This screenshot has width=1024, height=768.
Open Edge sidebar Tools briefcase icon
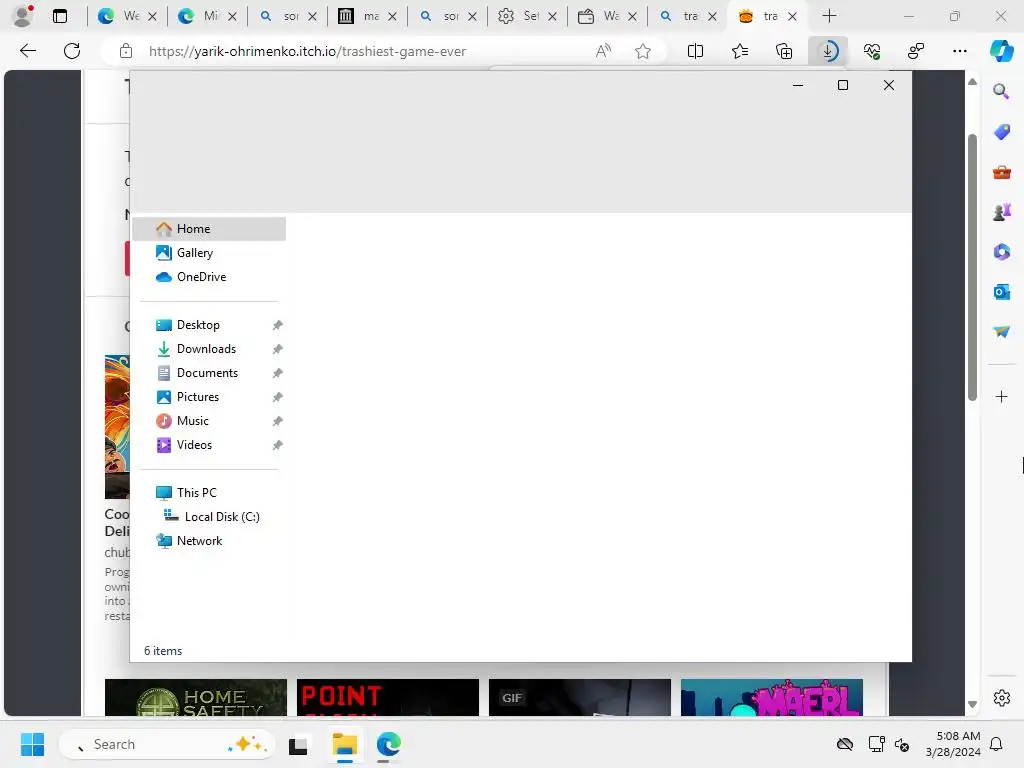pos(1002,172)
